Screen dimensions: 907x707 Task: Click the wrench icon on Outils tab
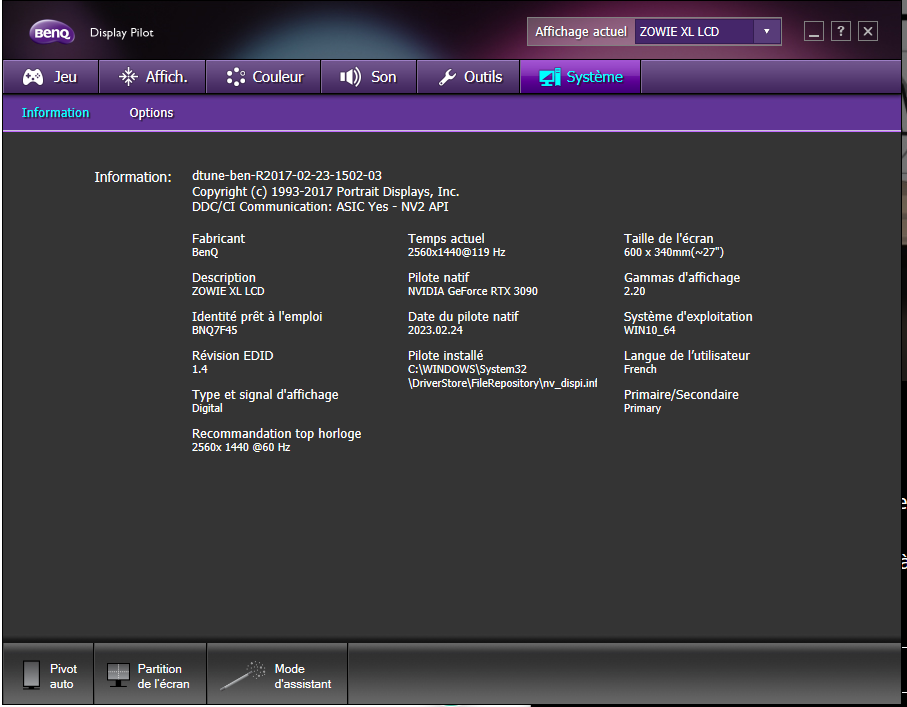[447, 77]
